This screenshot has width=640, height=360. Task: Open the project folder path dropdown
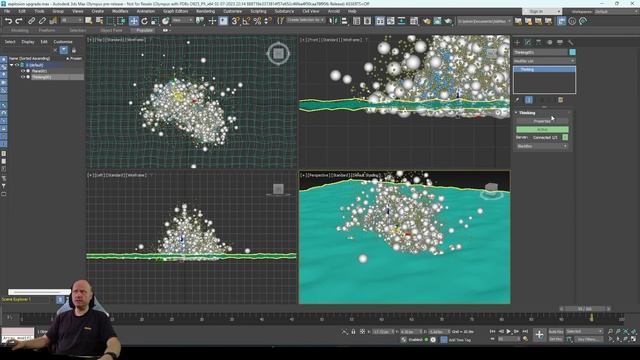coord(484,21)
